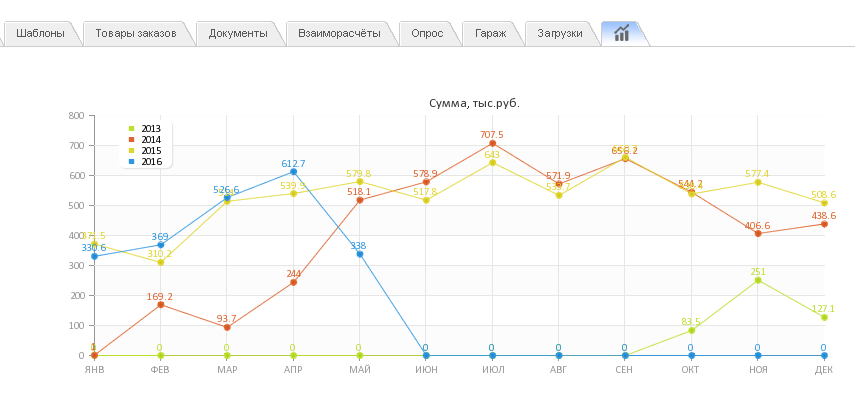This screenshot has width=855, height=396.
Task: Click the 2015 legend item
Action: (x=144, y=151)
